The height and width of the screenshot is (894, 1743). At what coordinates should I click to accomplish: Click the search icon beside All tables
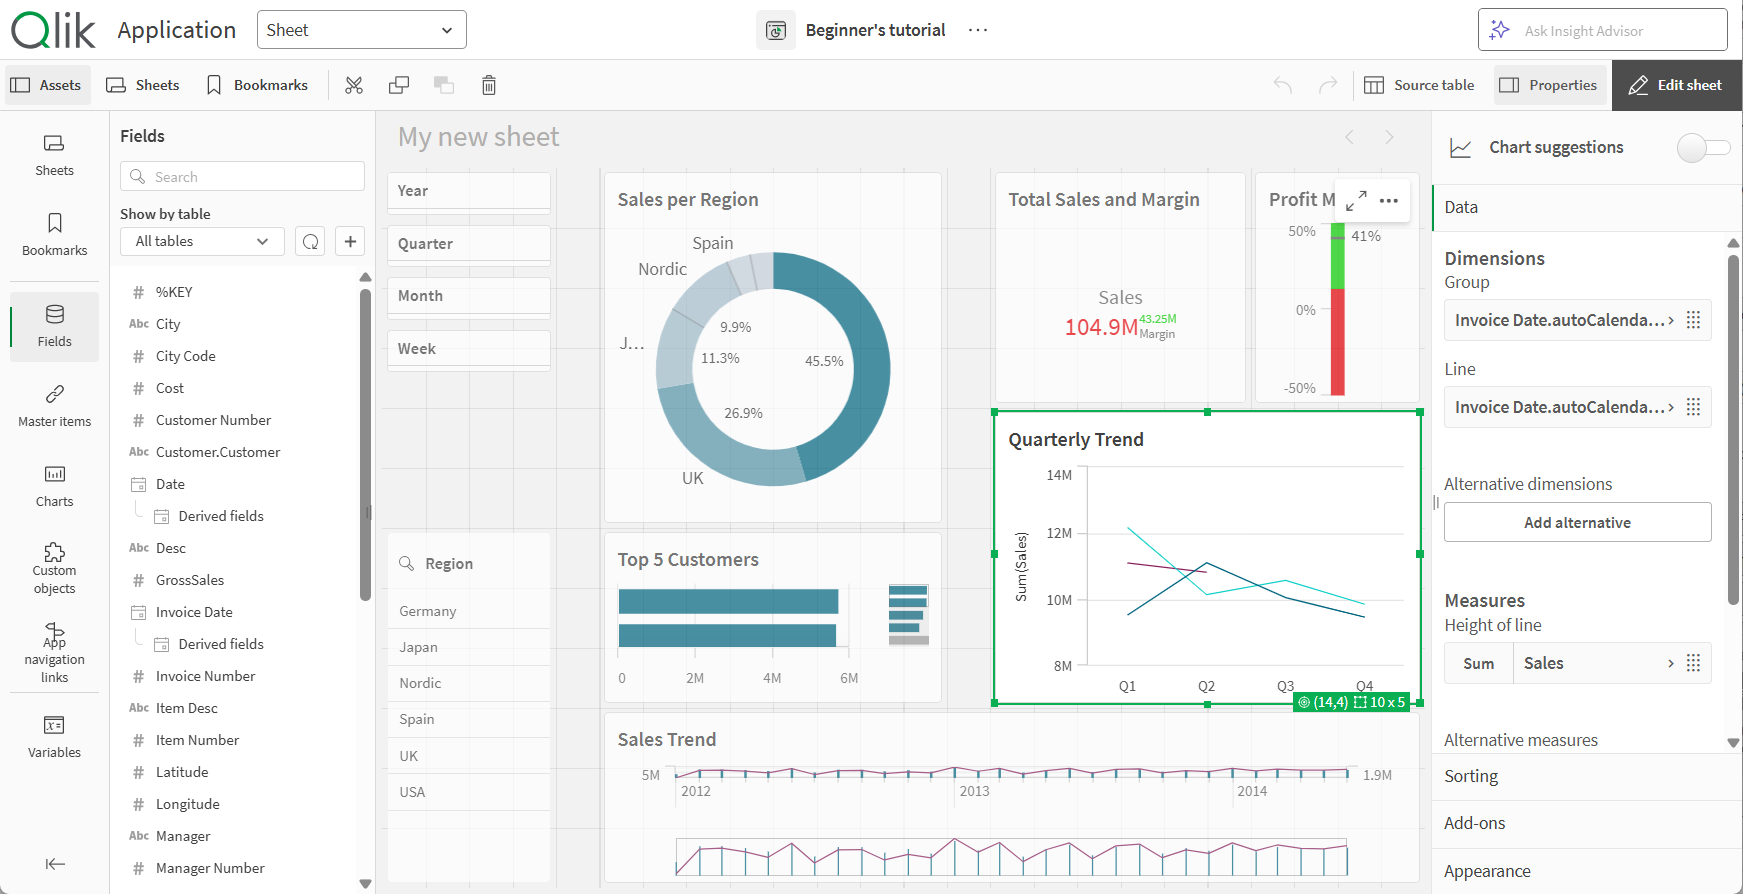(311, 241)
